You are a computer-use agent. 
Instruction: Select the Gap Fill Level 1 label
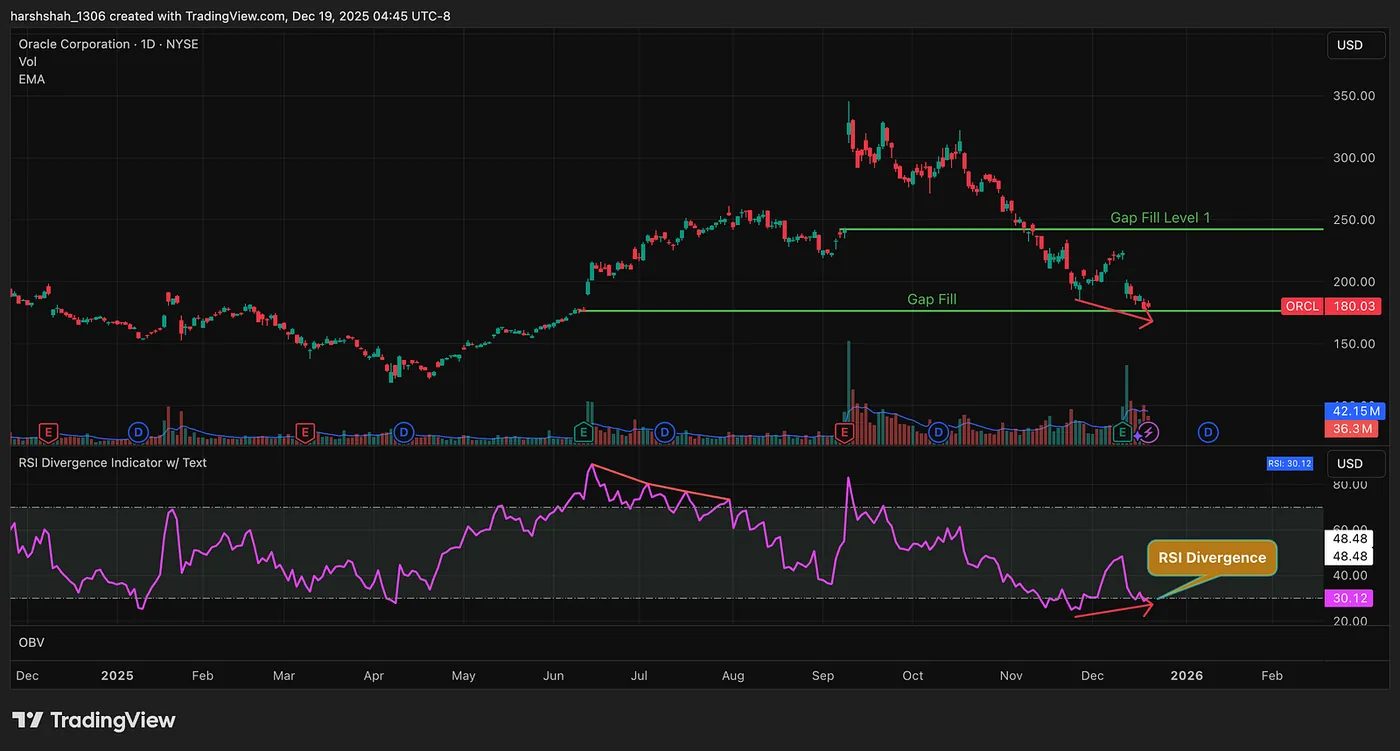click(x=1160, y=217)
